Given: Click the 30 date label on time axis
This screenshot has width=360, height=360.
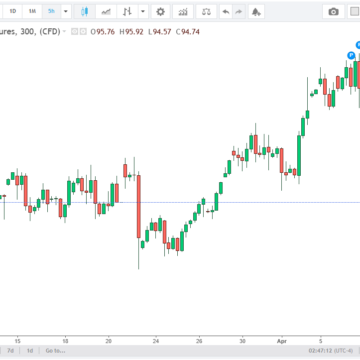Looking at the screenshot, I should (243, 341).
